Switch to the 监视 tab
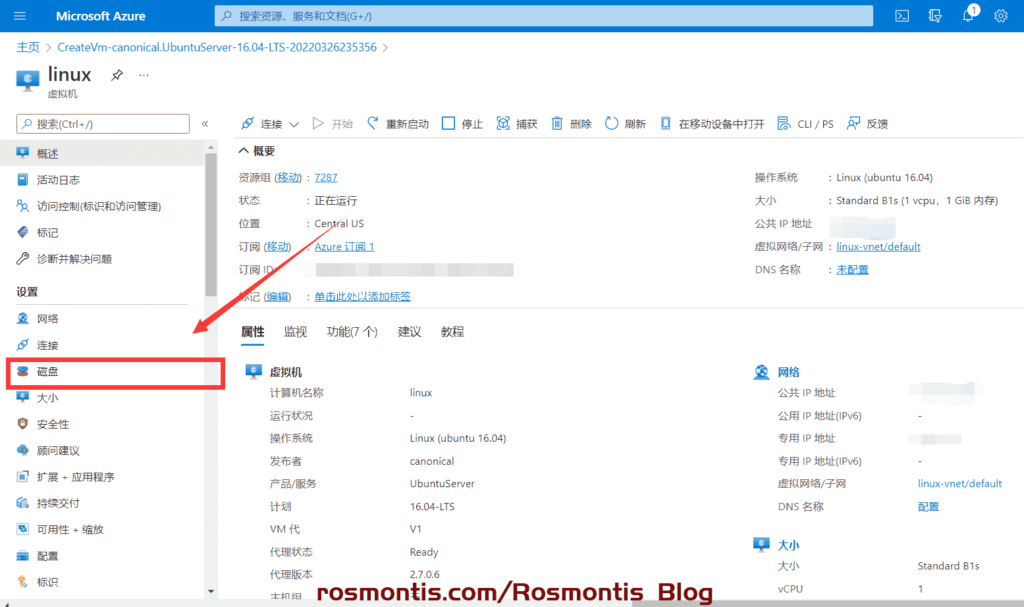Screen dimensions: 1024x607 (x=295, y=332)
